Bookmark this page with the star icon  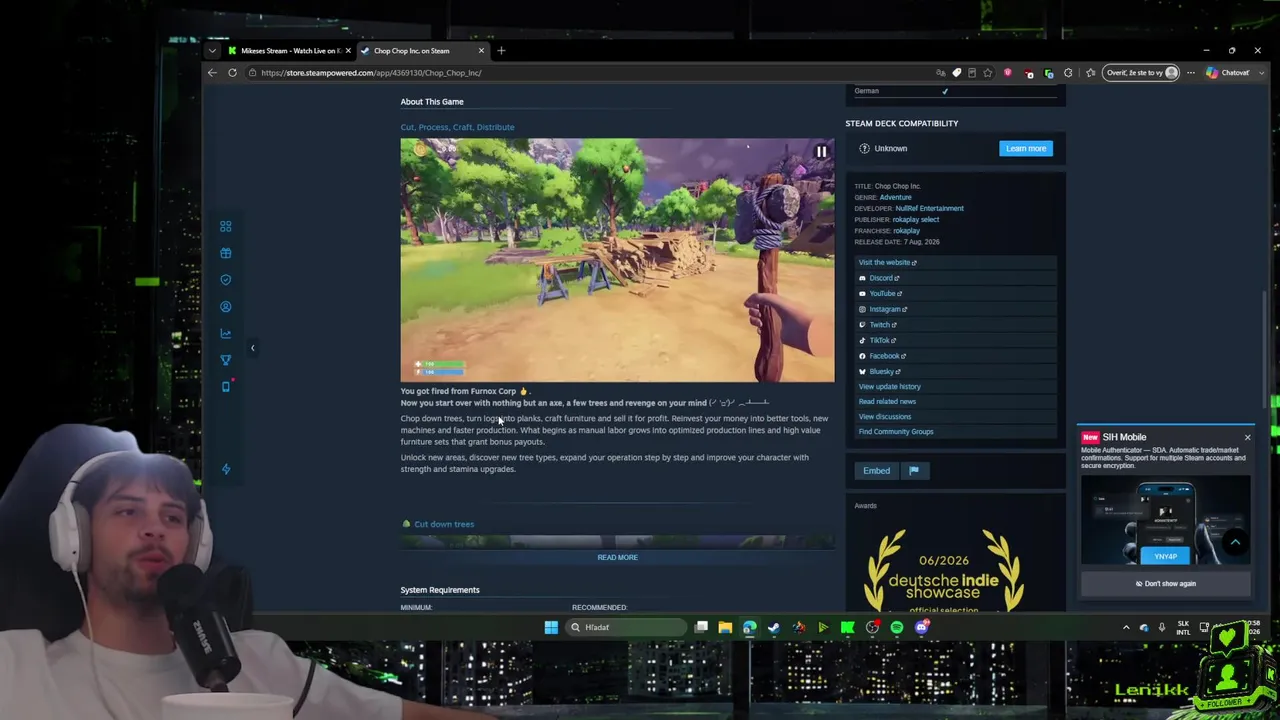point(987,73)
